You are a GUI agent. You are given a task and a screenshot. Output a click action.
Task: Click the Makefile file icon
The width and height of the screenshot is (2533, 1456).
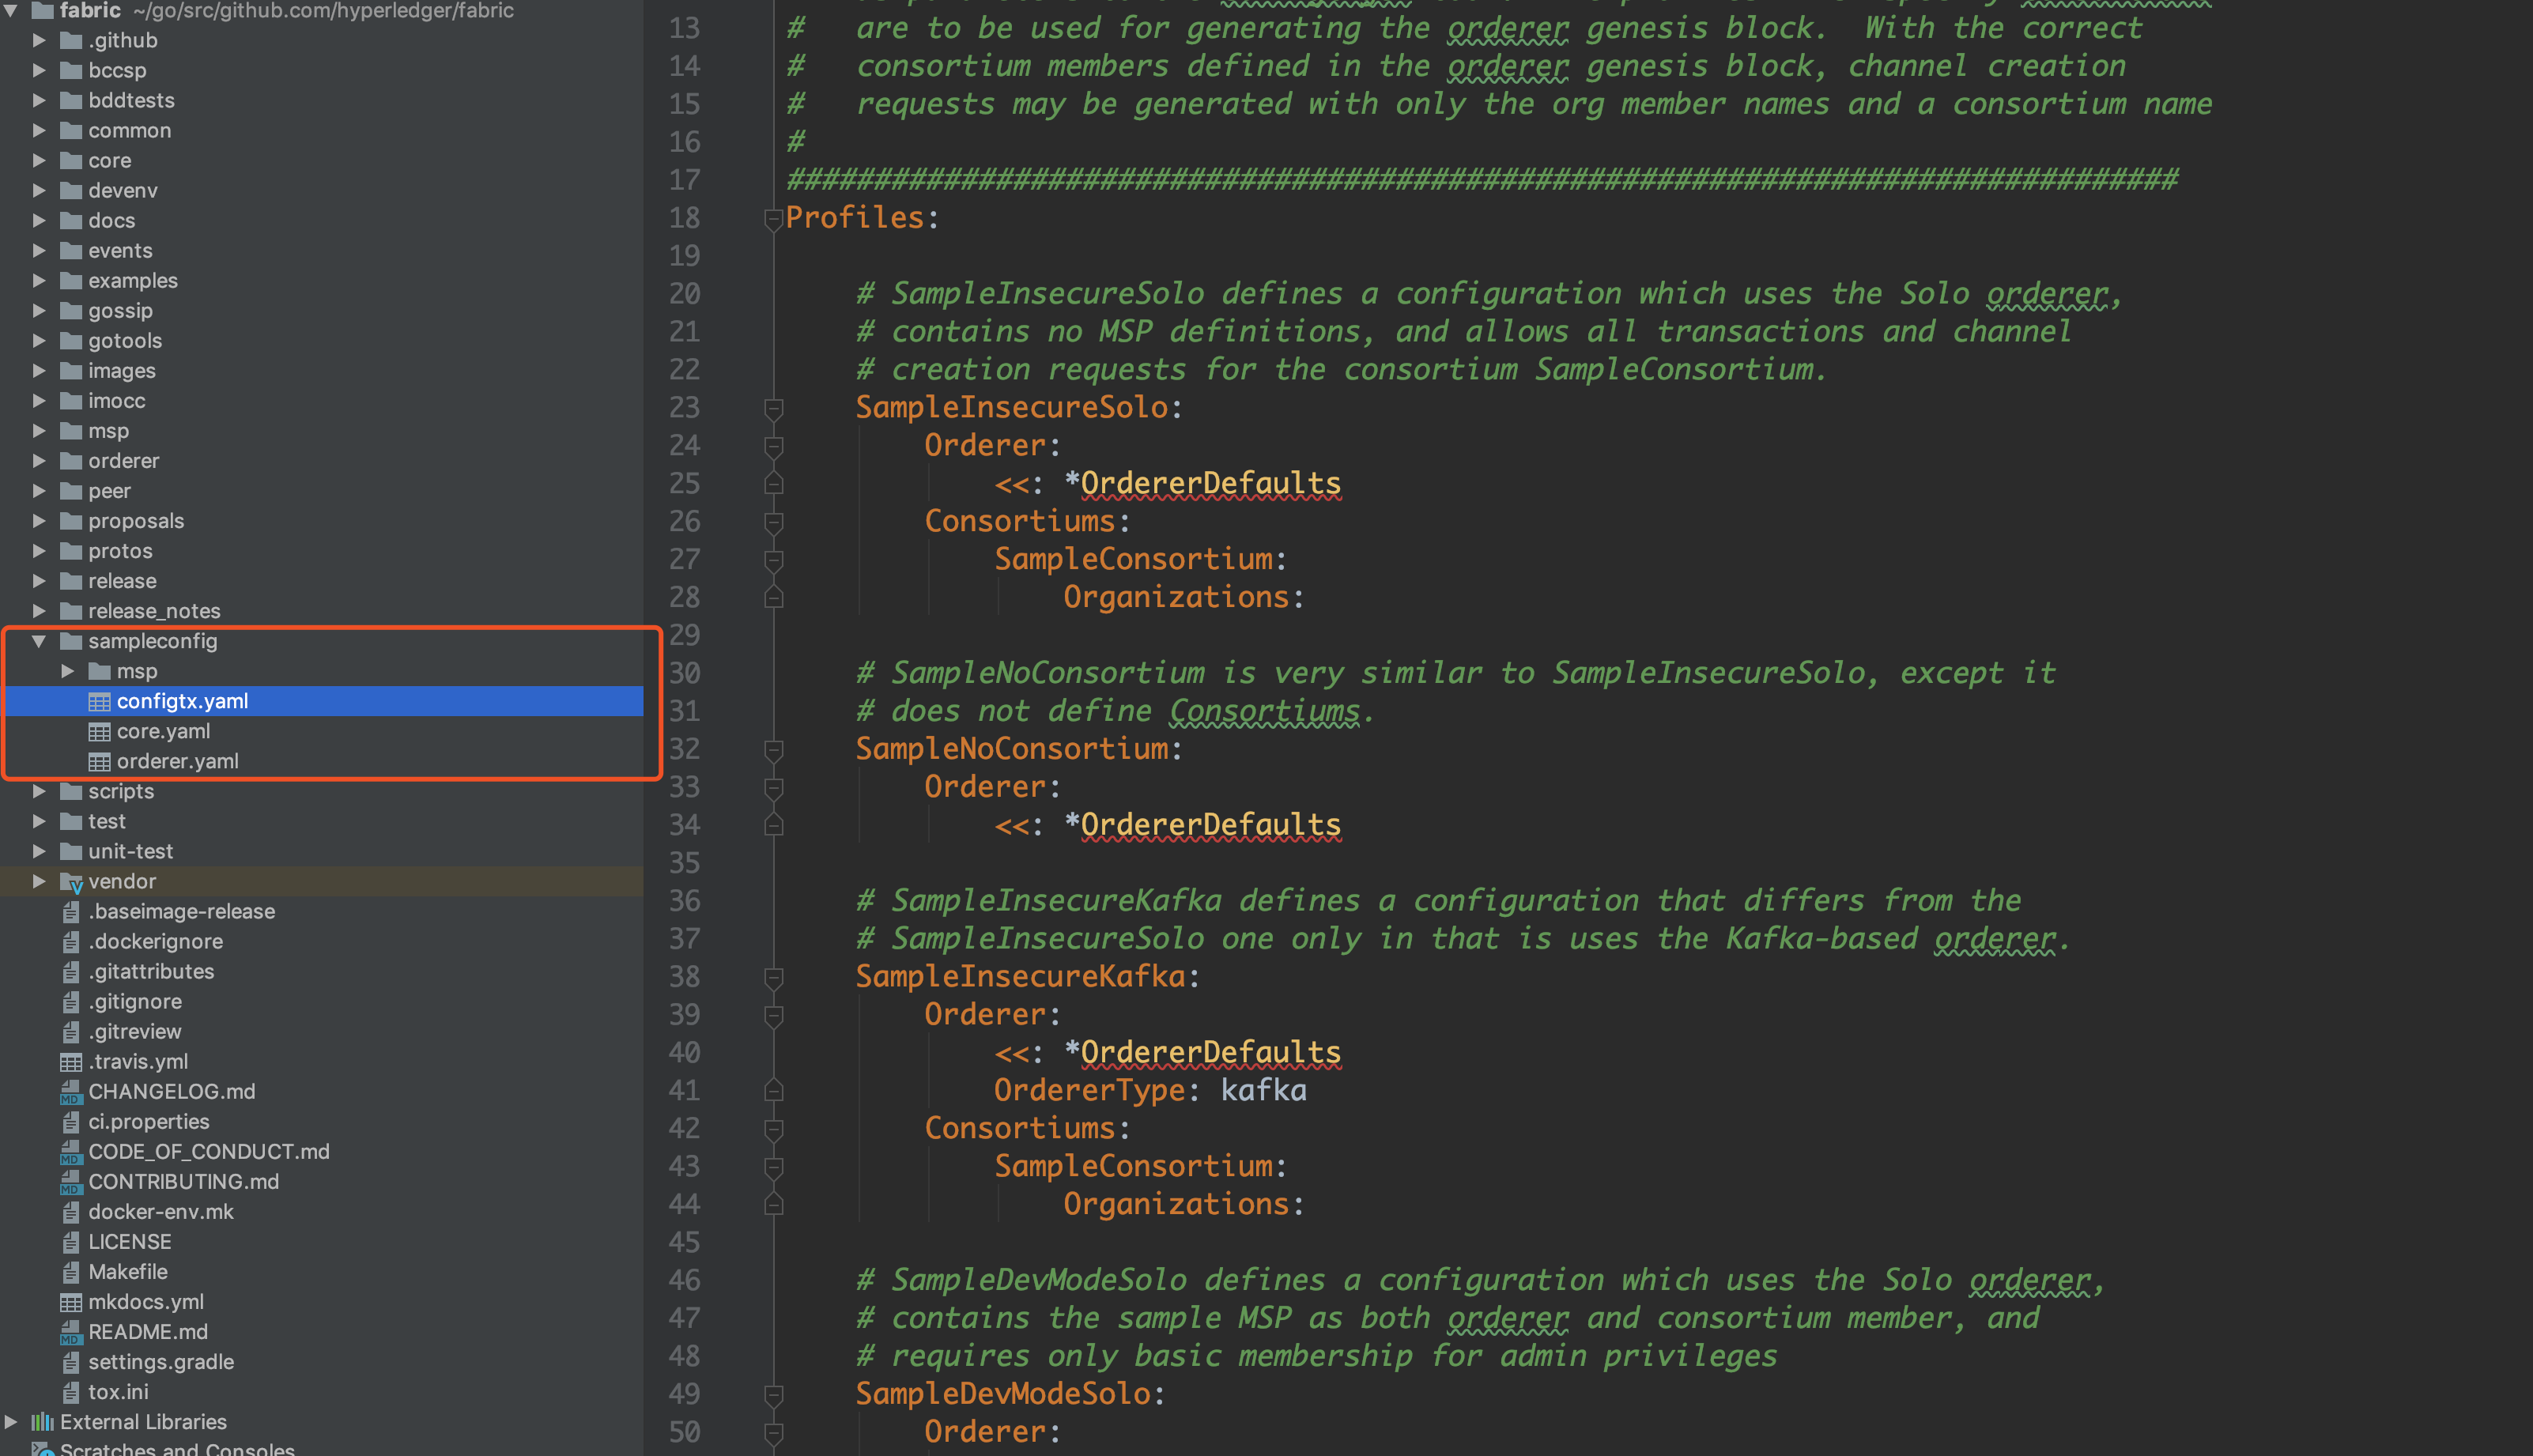70,1272
